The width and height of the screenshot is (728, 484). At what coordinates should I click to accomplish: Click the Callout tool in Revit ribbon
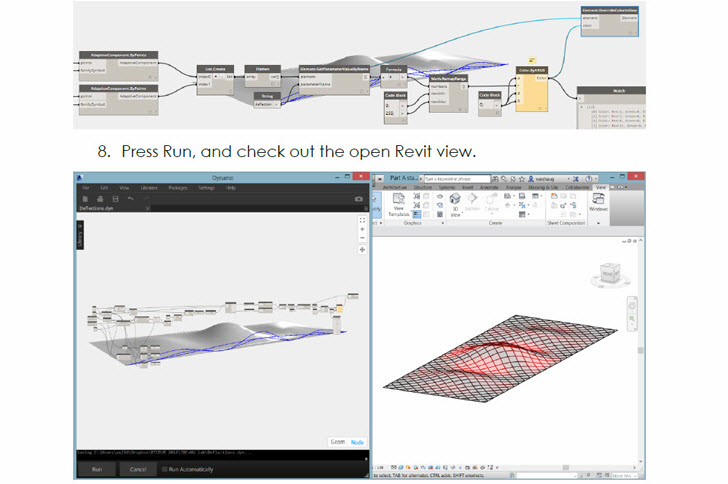pyautogui.click(x=491, y=203)
